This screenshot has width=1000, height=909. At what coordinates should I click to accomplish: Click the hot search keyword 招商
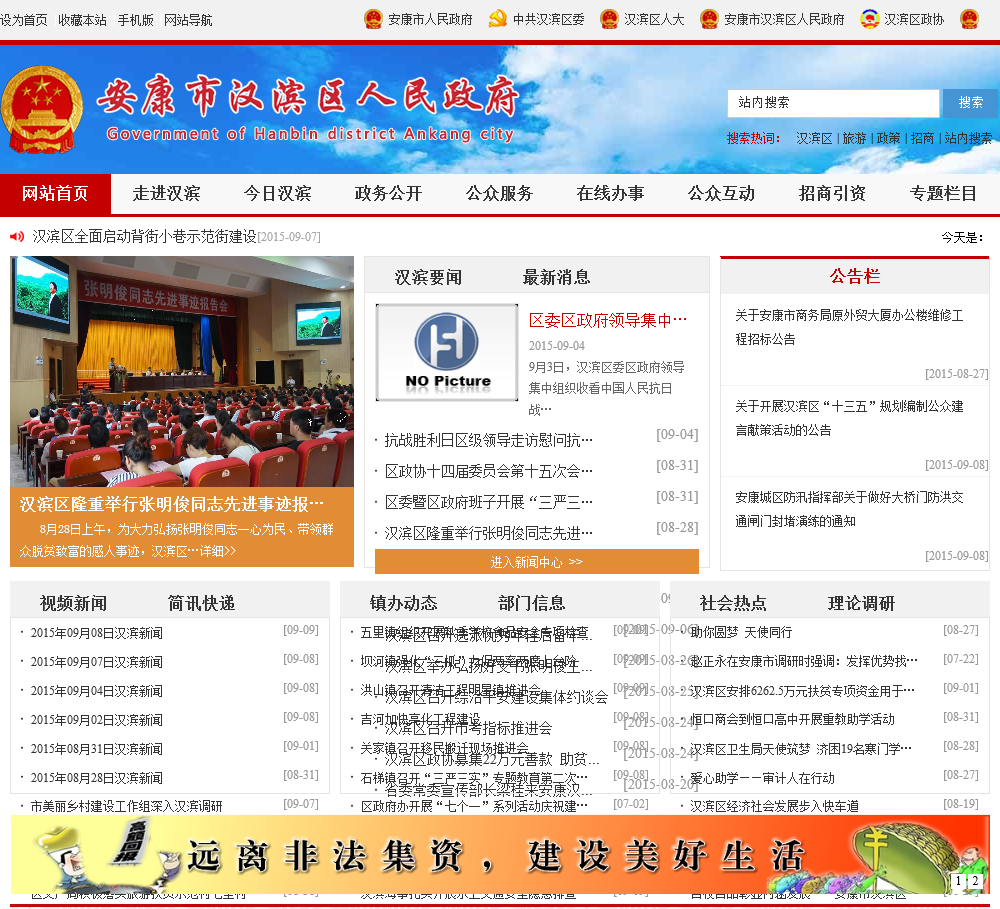(922, 138)
